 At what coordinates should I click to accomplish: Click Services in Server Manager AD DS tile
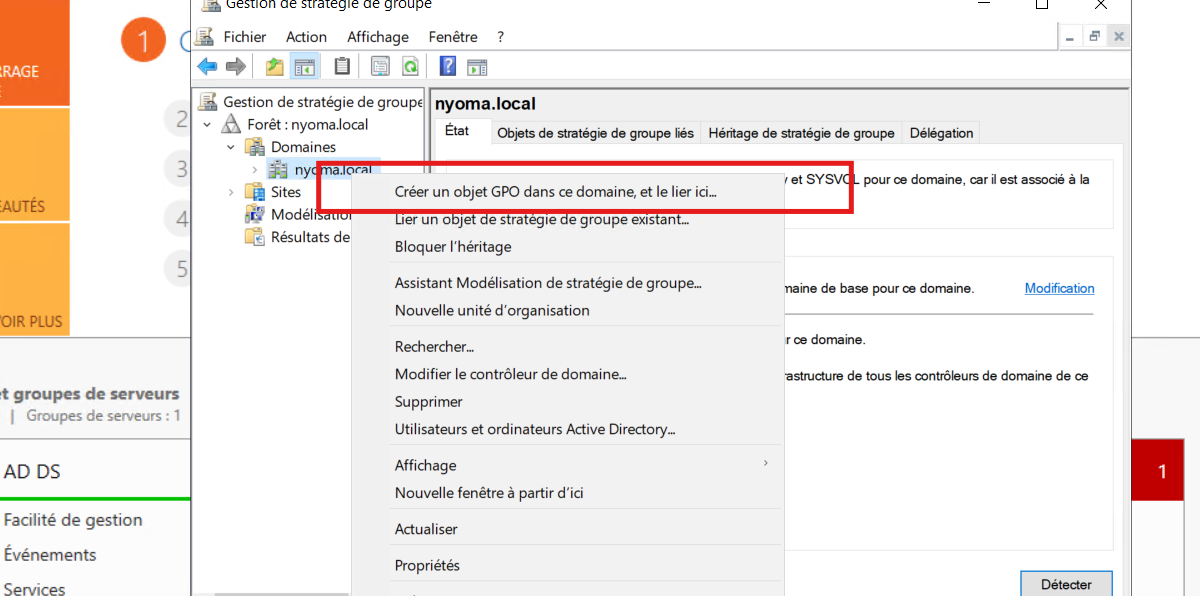[34, 589]
